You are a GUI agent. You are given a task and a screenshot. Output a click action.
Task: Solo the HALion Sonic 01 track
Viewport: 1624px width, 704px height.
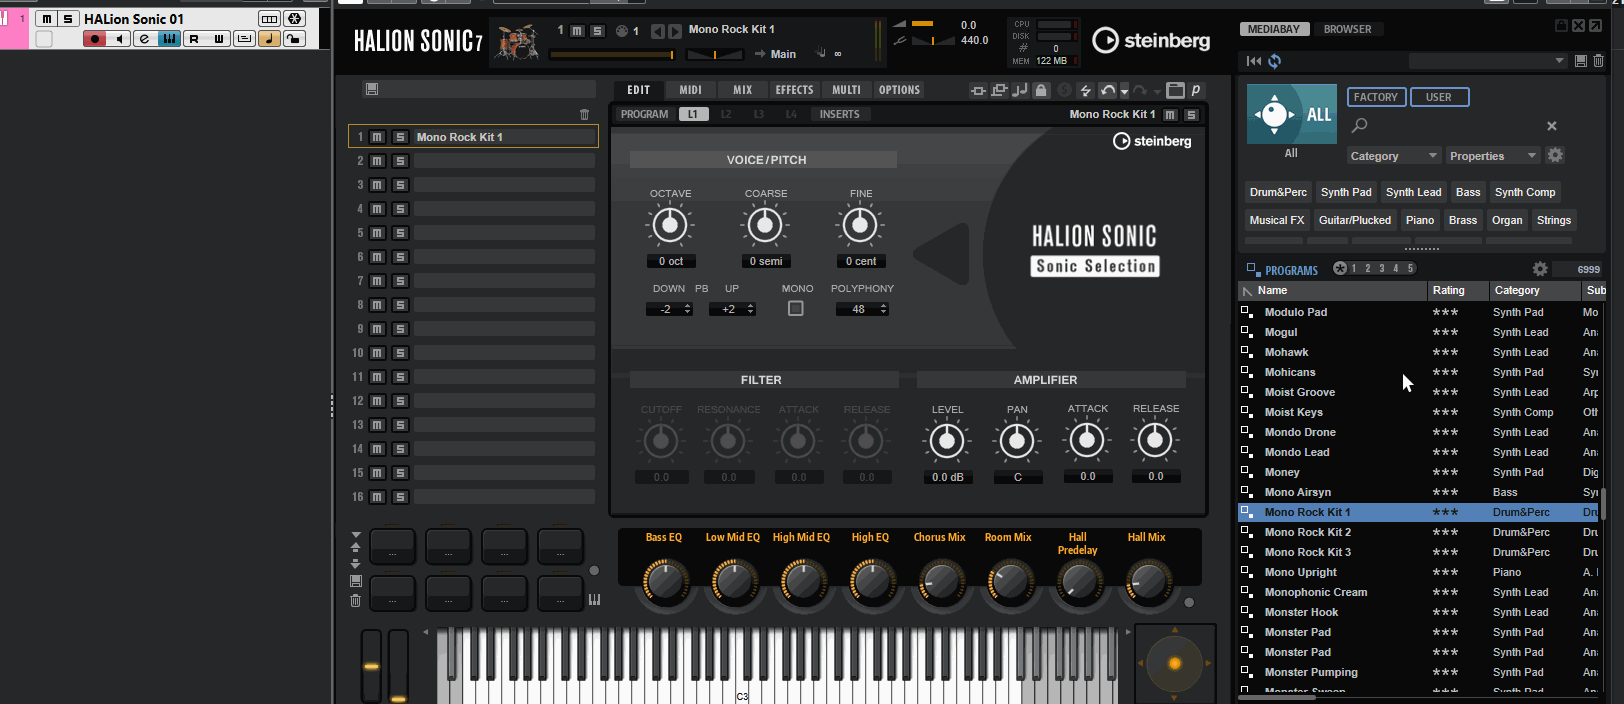(68, 19)
